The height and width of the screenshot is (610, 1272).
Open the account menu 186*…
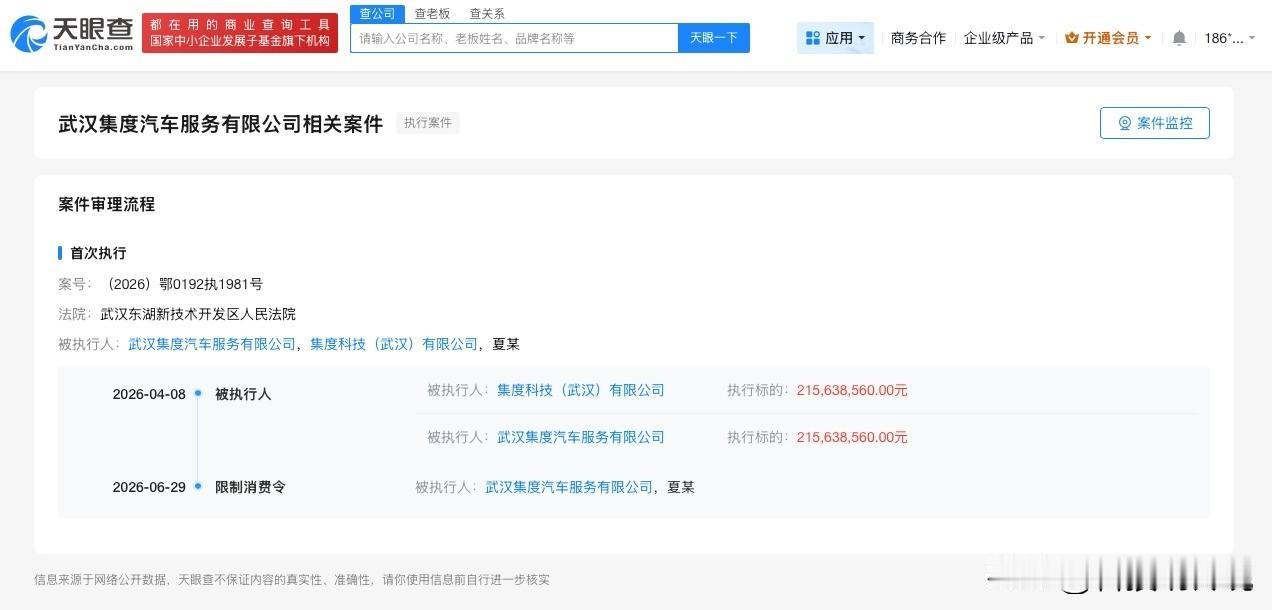(x=1229, y=38)
